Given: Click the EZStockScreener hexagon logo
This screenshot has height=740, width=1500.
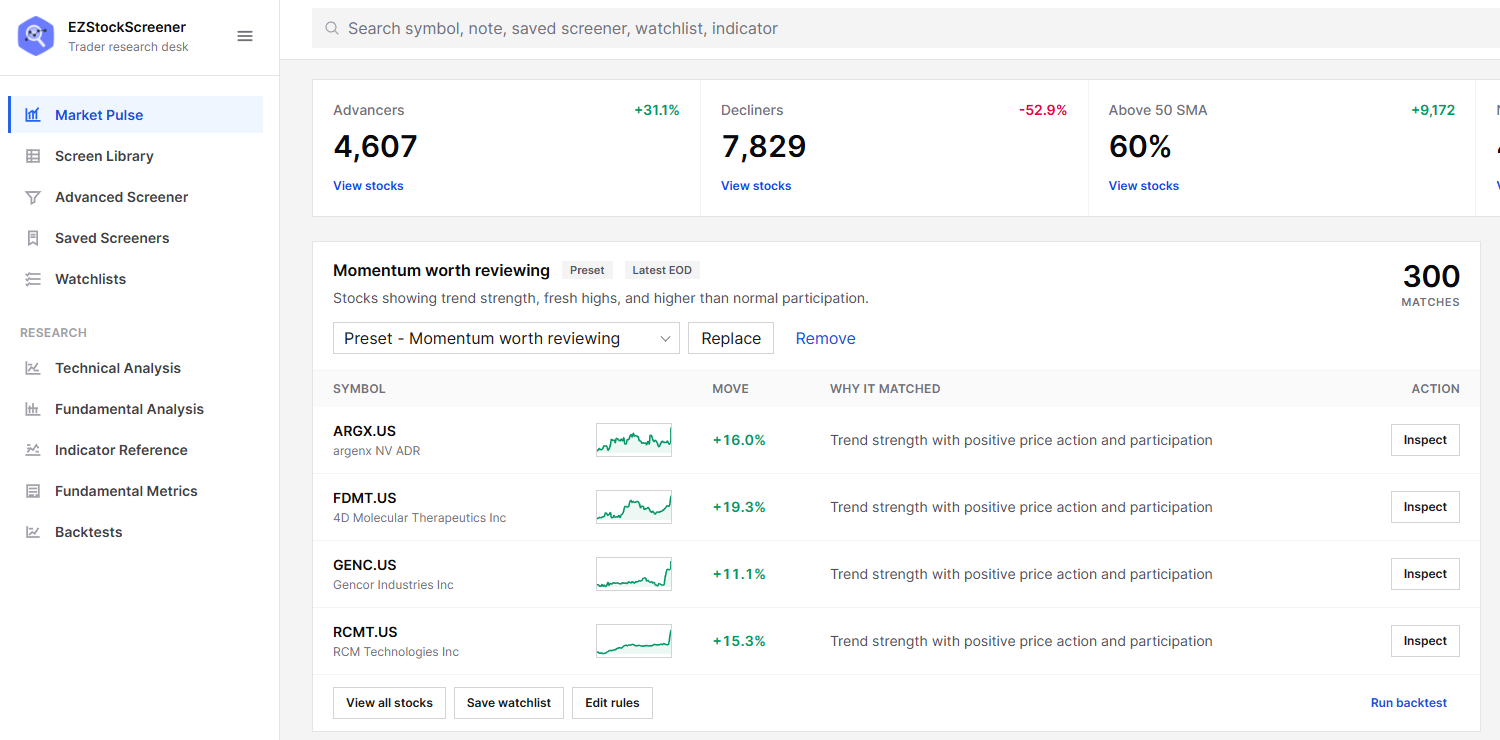Looking at the screenshot, I should point(36,36).
